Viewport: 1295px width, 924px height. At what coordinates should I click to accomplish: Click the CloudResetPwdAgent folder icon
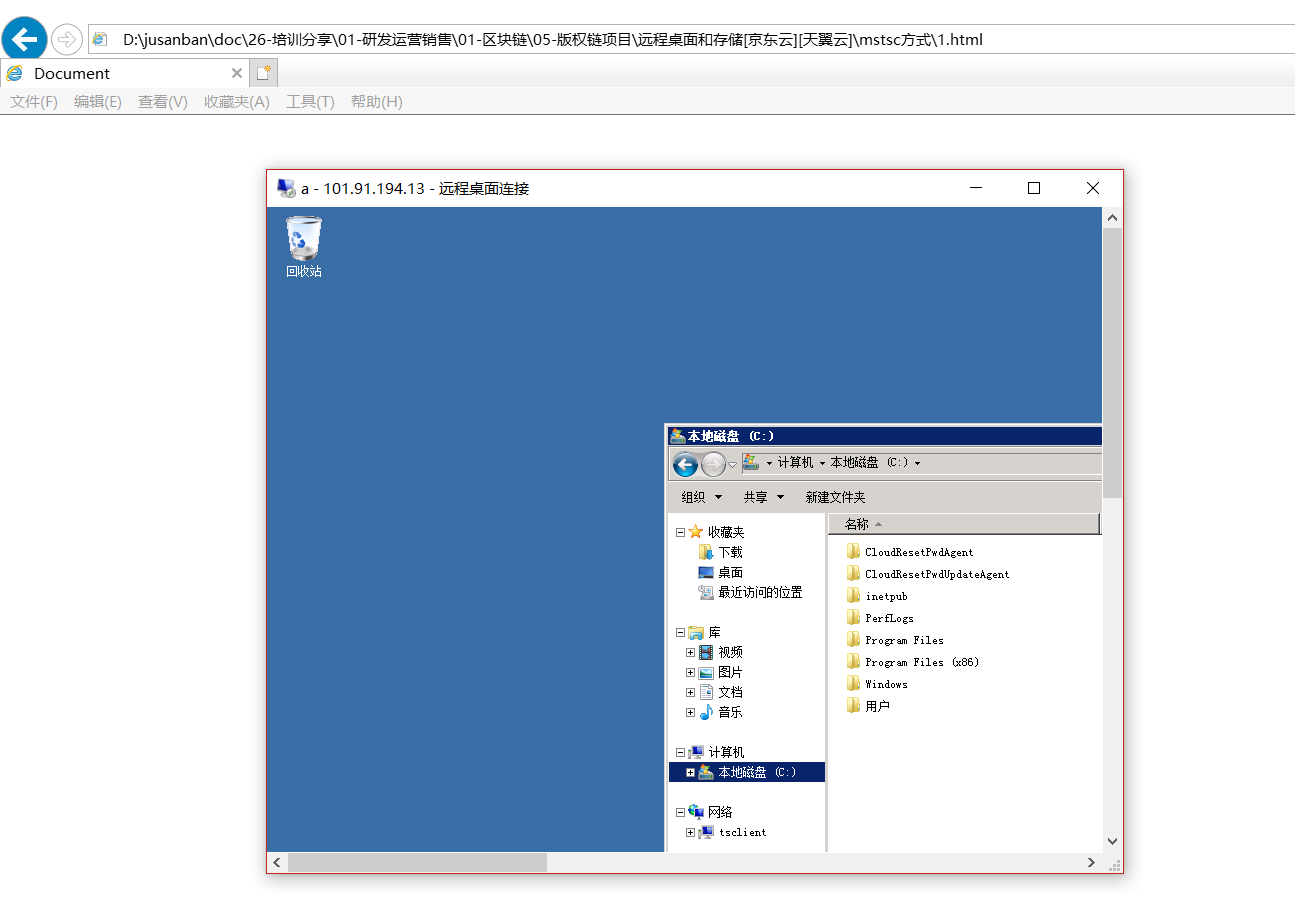pyautogui.click(x=853, y=552)
